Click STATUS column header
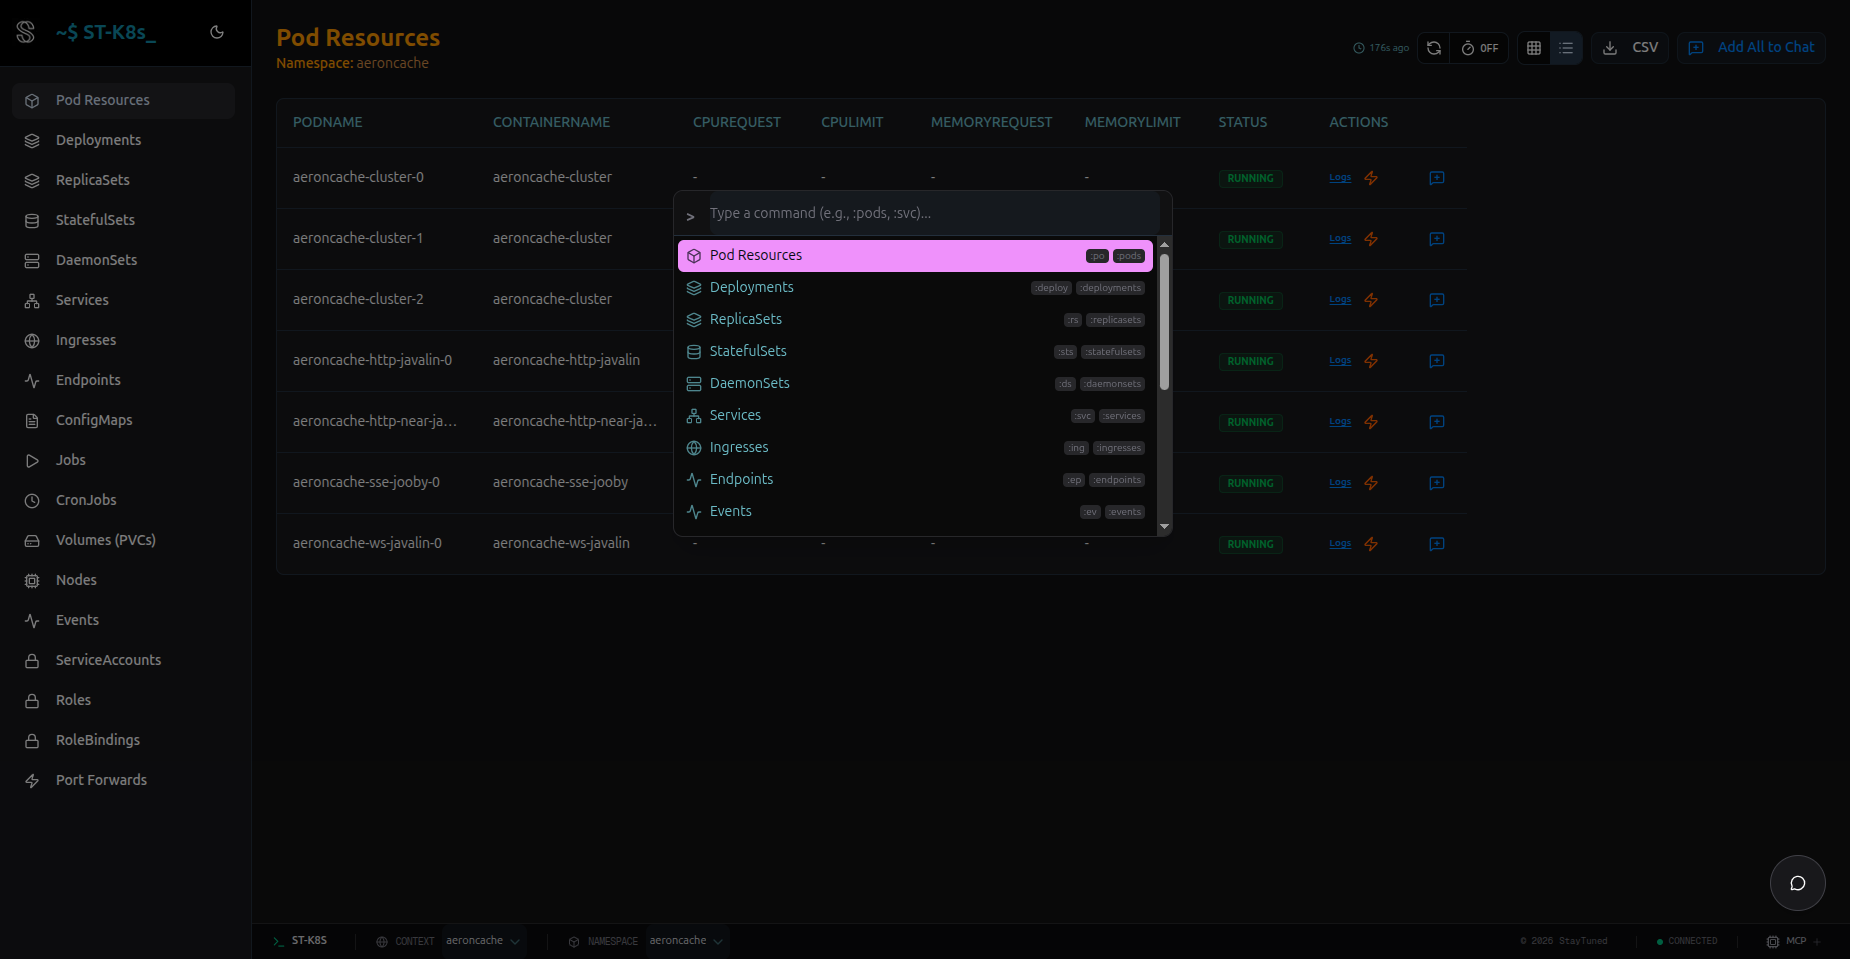1850x959 pixels. (x=1243, y=122)
